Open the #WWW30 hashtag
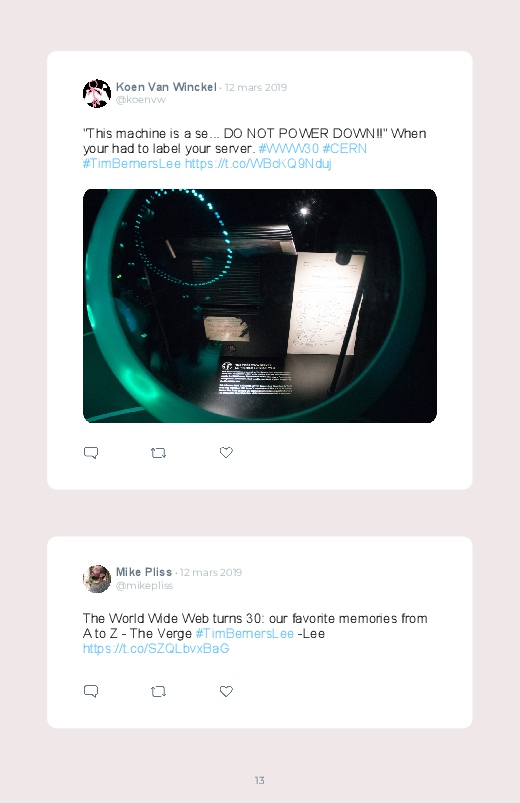520x803 pixels. coord(288,149)
